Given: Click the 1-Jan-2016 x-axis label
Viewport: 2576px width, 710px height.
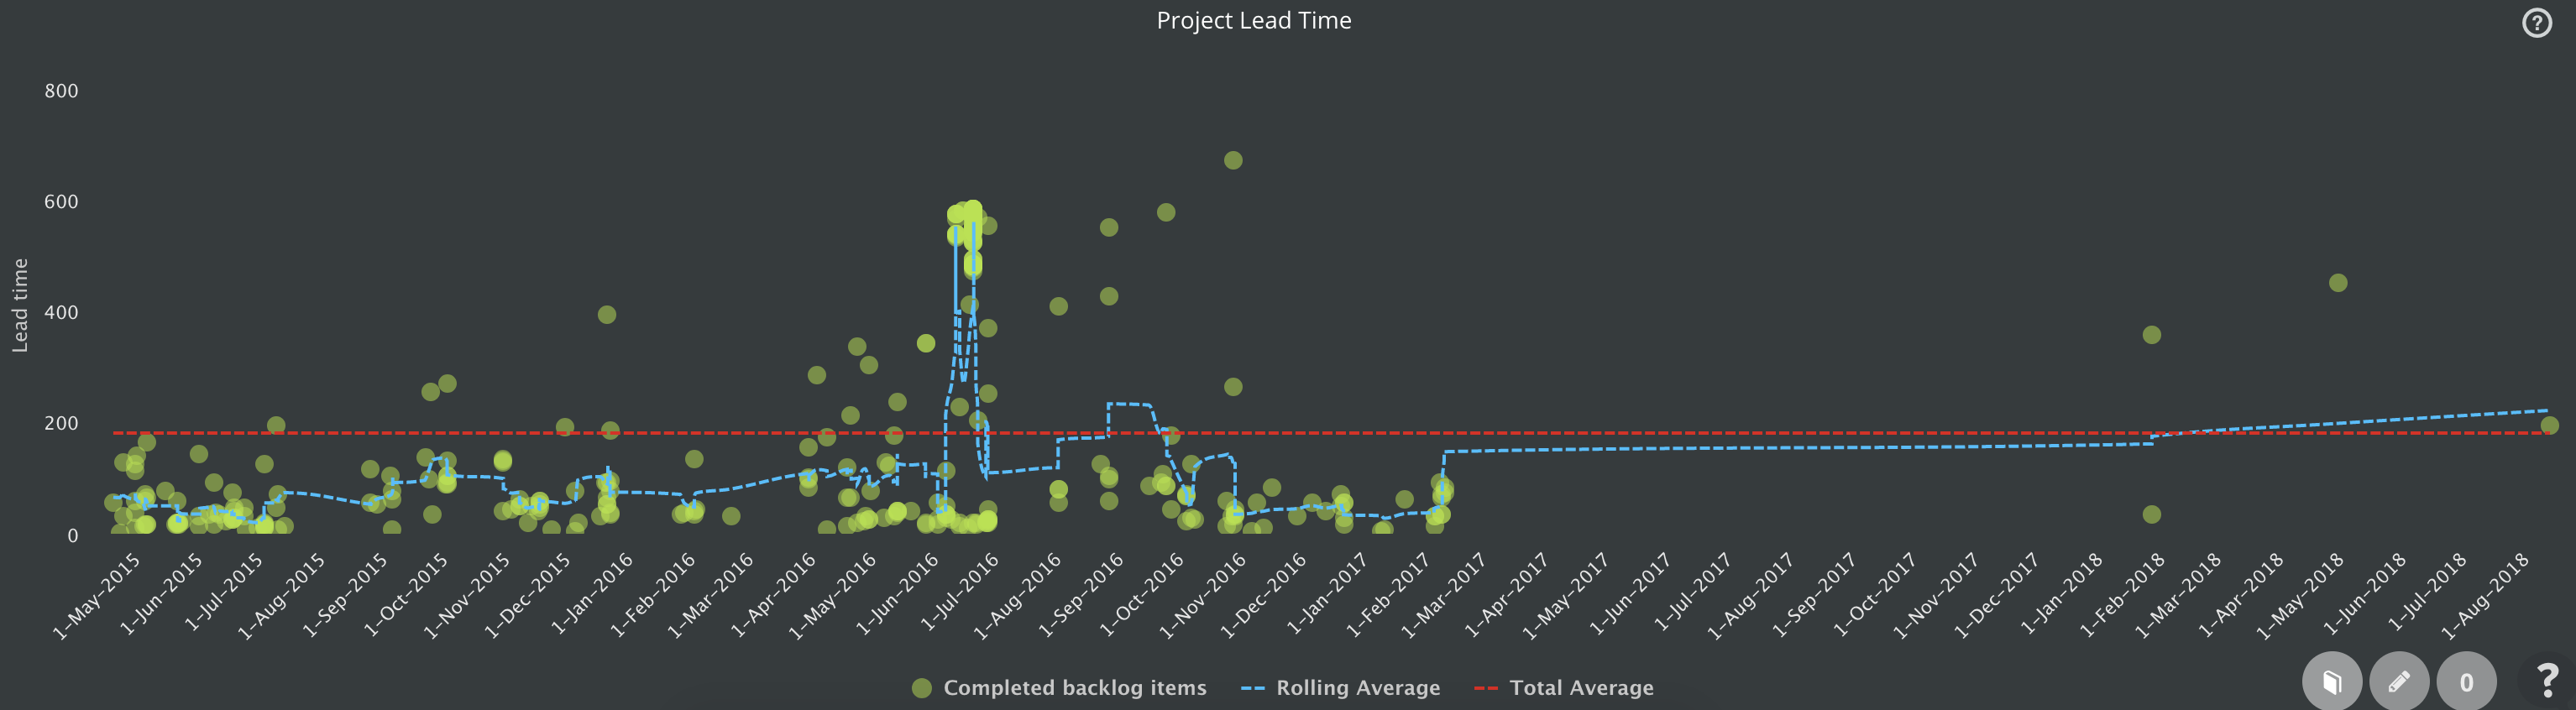Looking at the screenshot, I should tap(592, 595).
